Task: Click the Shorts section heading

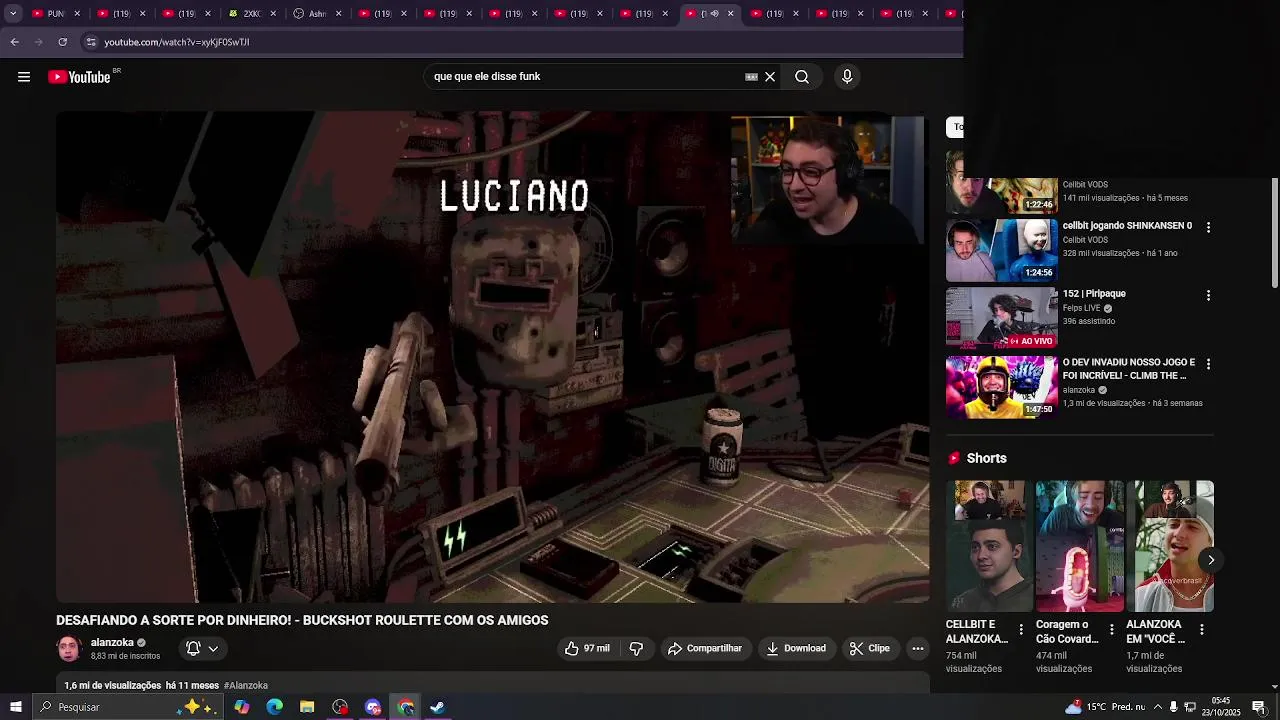Action: (x=986, y=458)
